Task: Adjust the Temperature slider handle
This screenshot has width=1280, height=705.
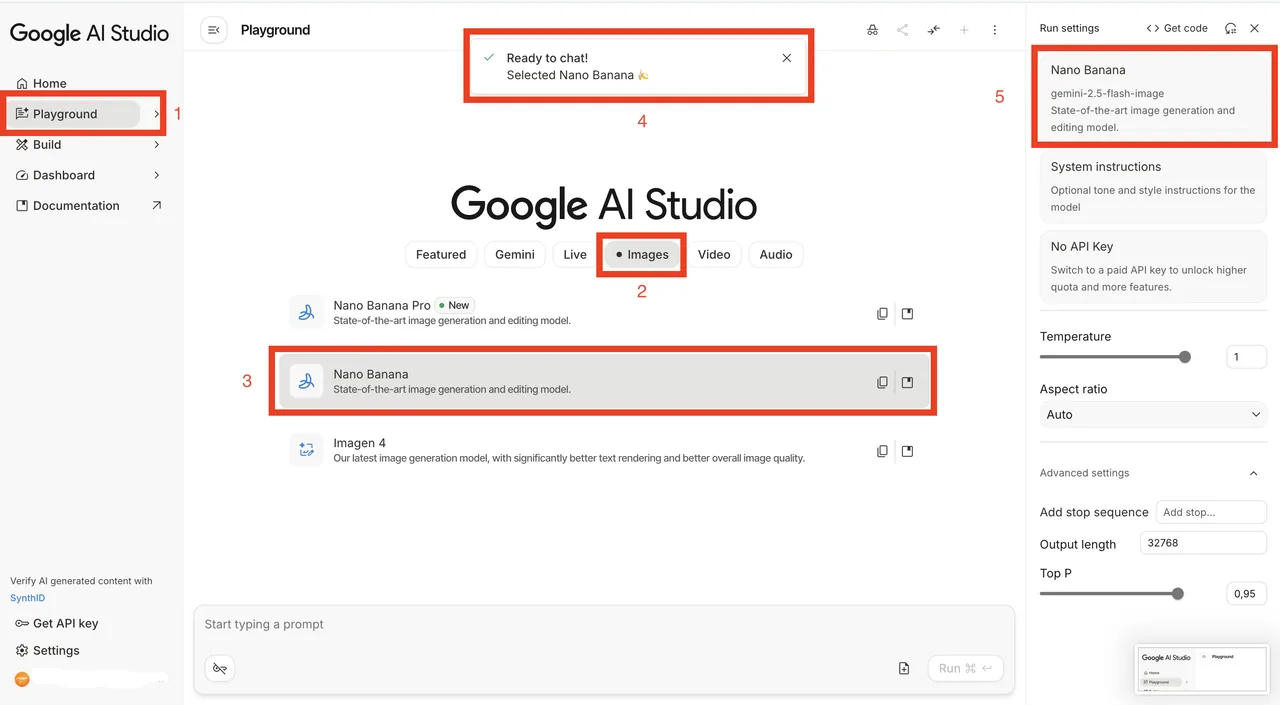Action: (1185, 357)
